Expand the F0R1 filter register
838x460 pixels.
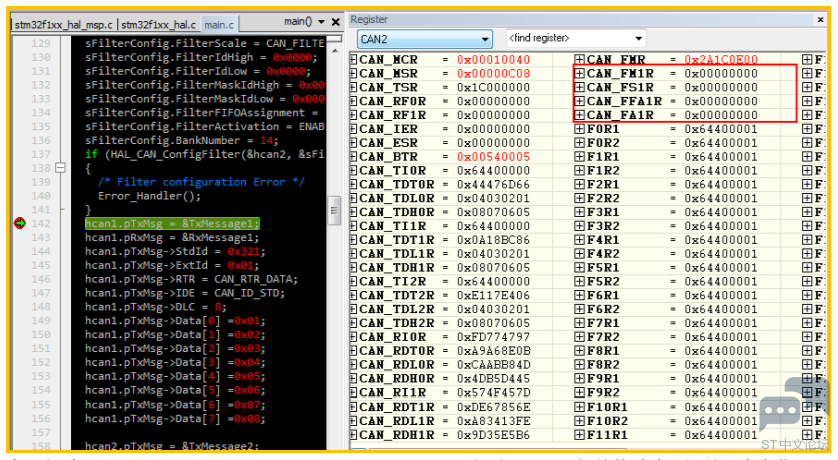point(579,129)
